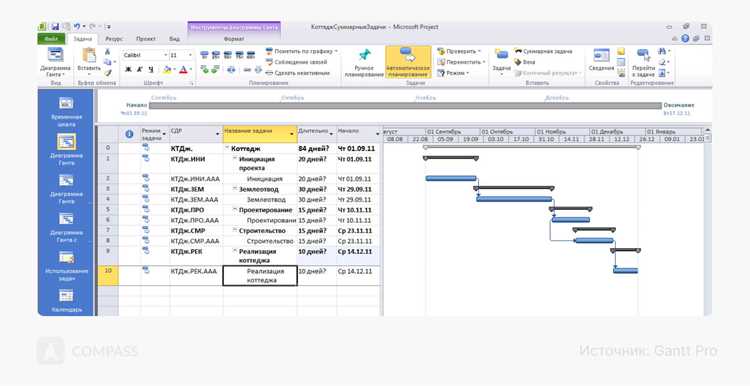Click row number 10 header
750x386 pixels.
[108, 276]
